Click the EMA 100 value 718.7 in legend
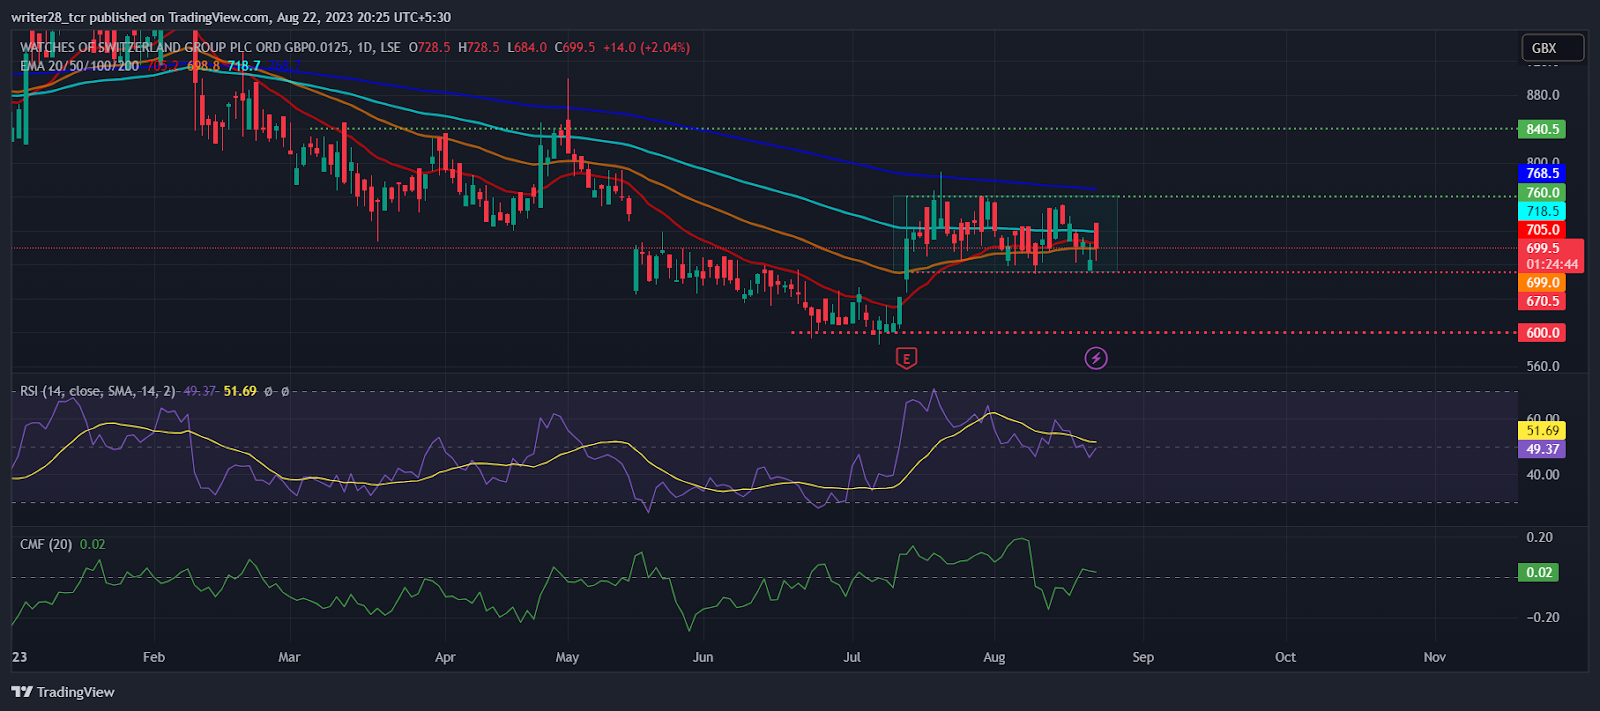 click(244, 66)
